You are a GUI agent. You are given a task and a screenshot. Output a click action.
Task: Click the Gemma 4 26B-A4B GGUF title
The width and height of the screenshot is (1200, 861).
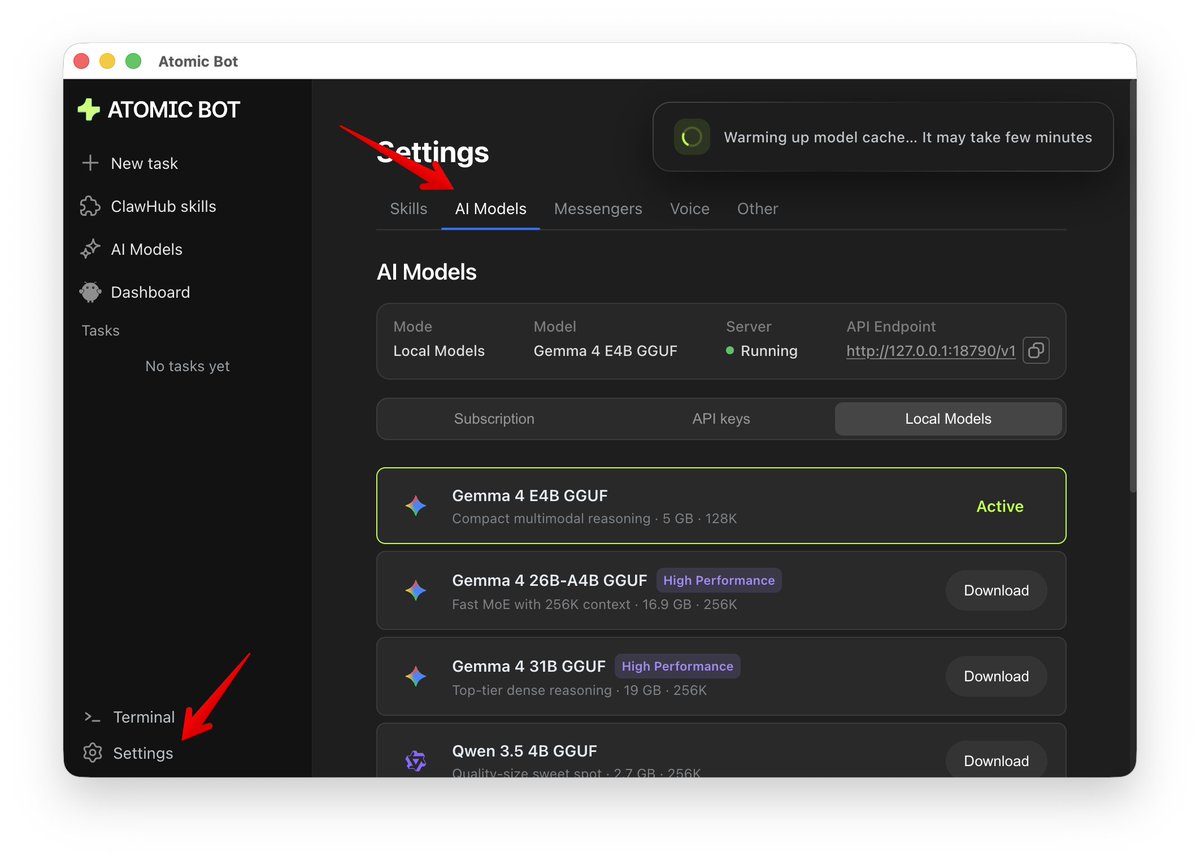(550, 580)
